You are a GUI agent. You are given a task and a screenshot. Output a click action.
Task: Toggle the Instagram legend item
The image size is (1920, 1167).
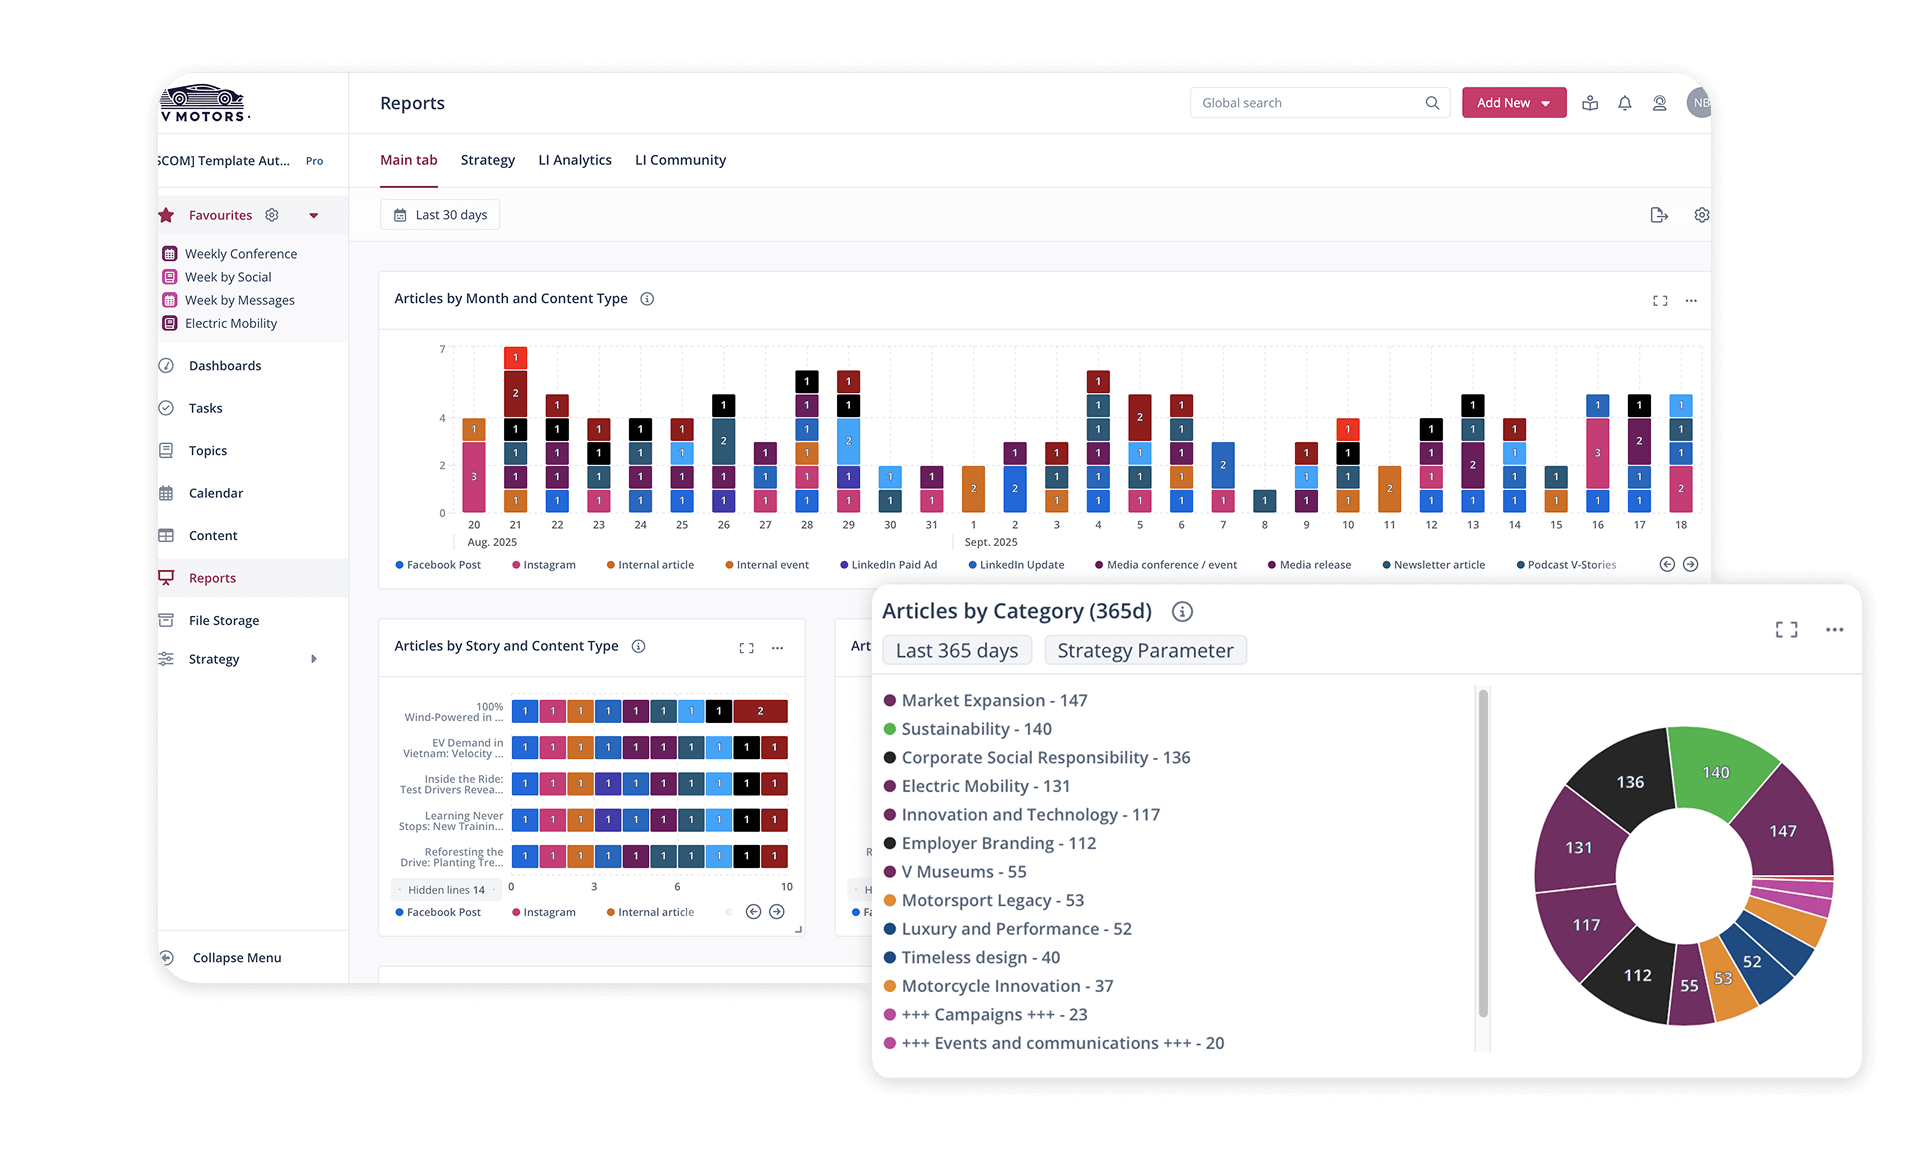[x=543, y=564]
